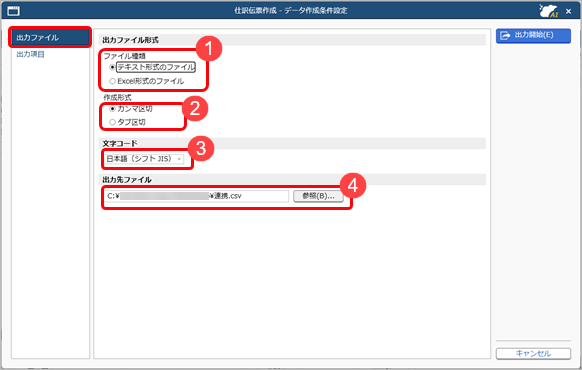Viewport: 582px width, 370px height.
Task: Click the output file path field
Action: tap(196, 196)
